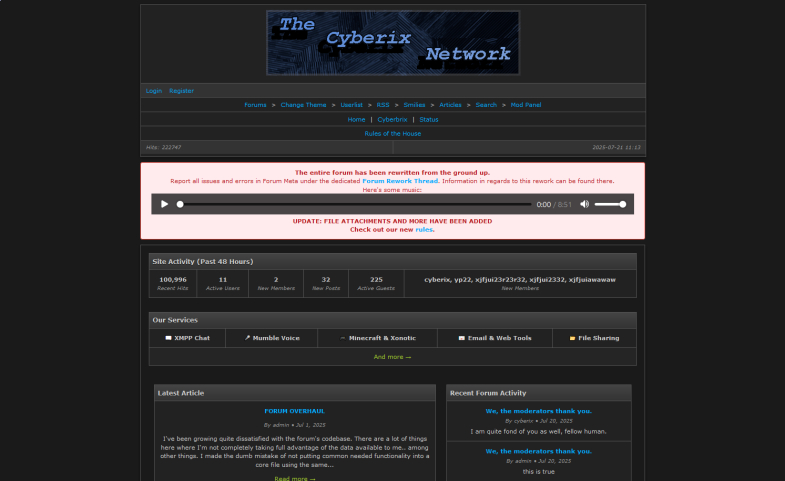Open Change Theme
The image size is (785, 481).
click(303, 105)
